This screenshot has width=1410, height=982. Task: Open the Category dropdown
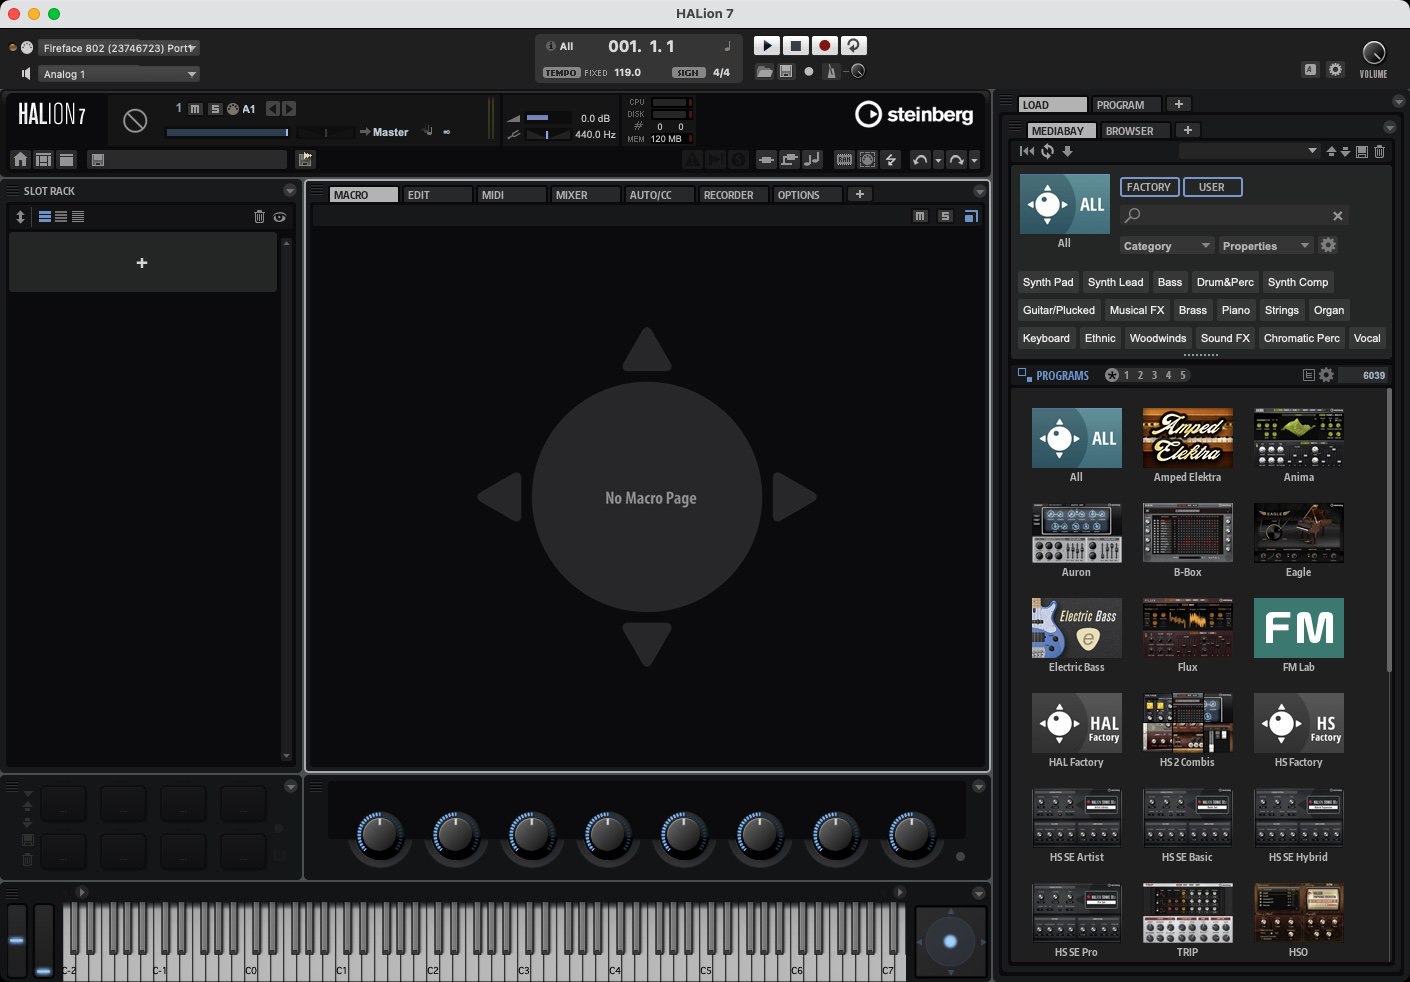pyautogui.click(x=1166, y=246)
